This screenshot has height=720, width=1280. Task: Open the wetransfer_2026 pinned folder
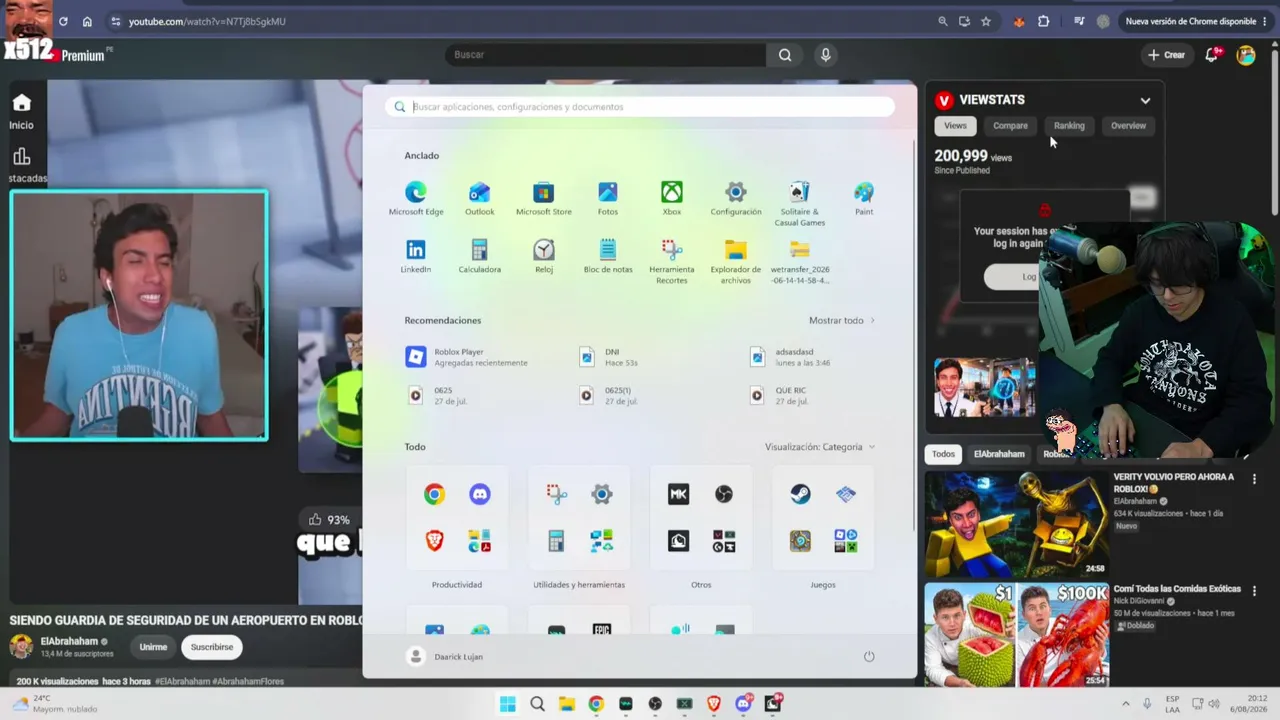800,261
